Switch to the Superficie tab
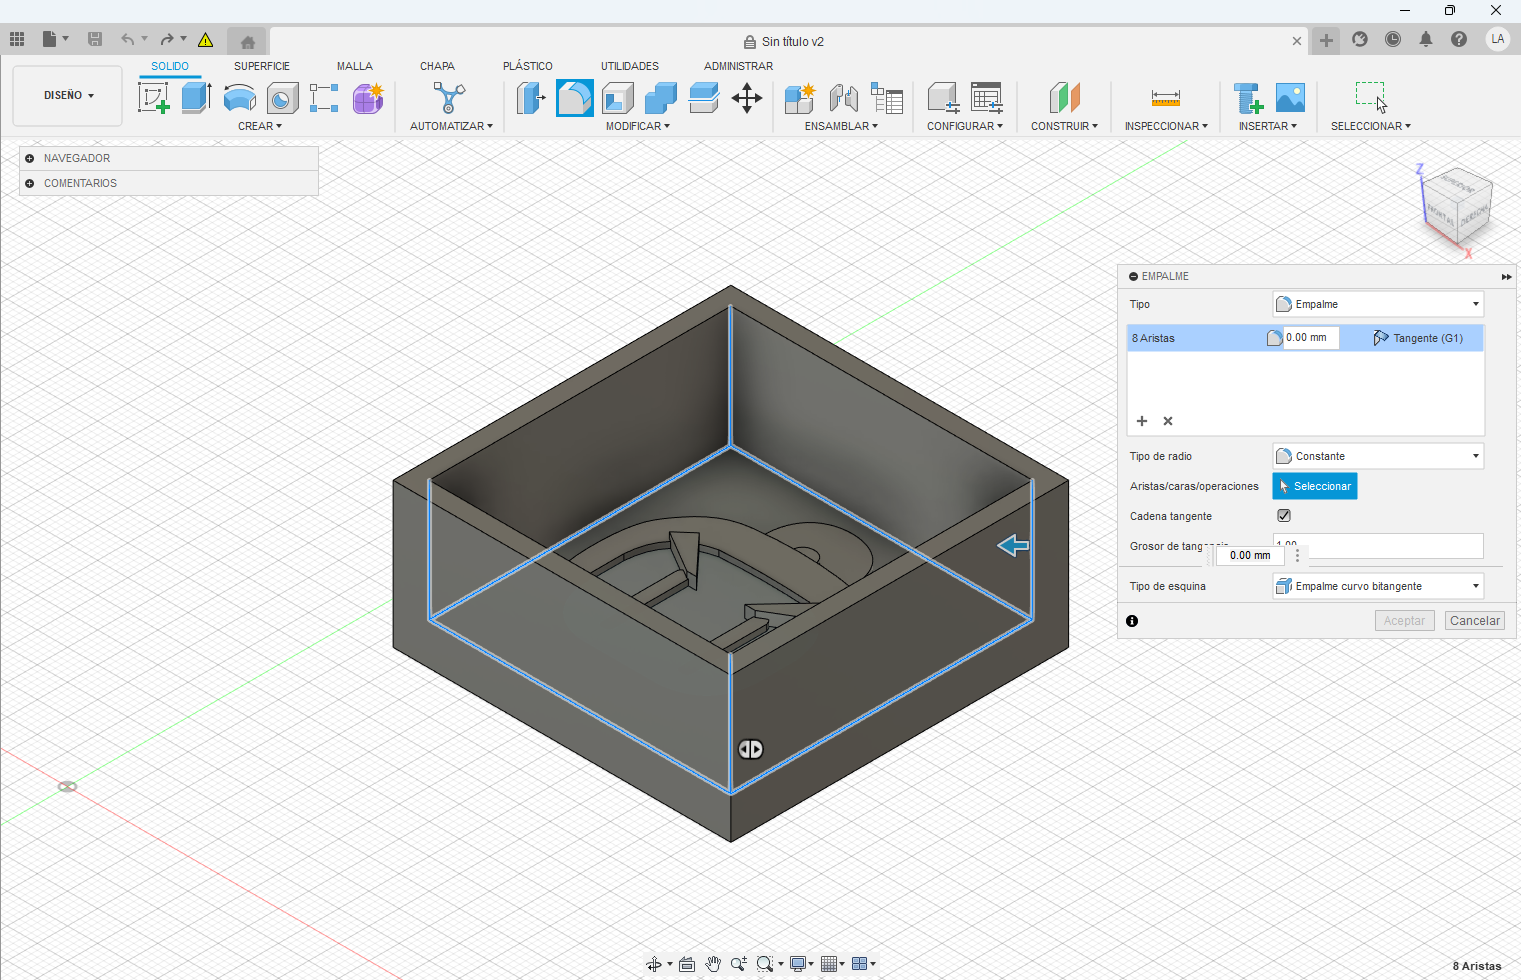This screenshot has height=980, width=1521. pyautogui.click(x=262, y=66)
